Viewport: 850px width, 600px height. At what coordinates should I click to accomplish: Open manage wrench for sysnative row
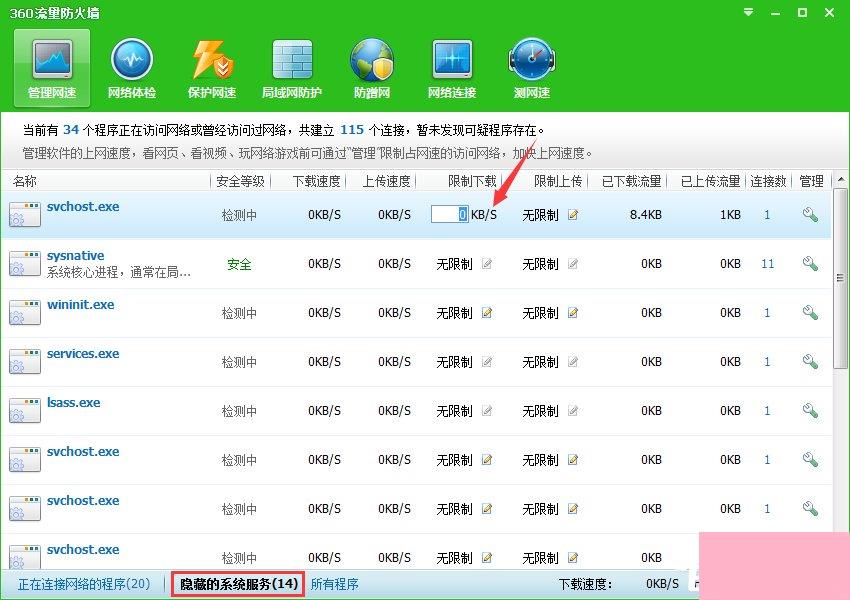[810, 264]
